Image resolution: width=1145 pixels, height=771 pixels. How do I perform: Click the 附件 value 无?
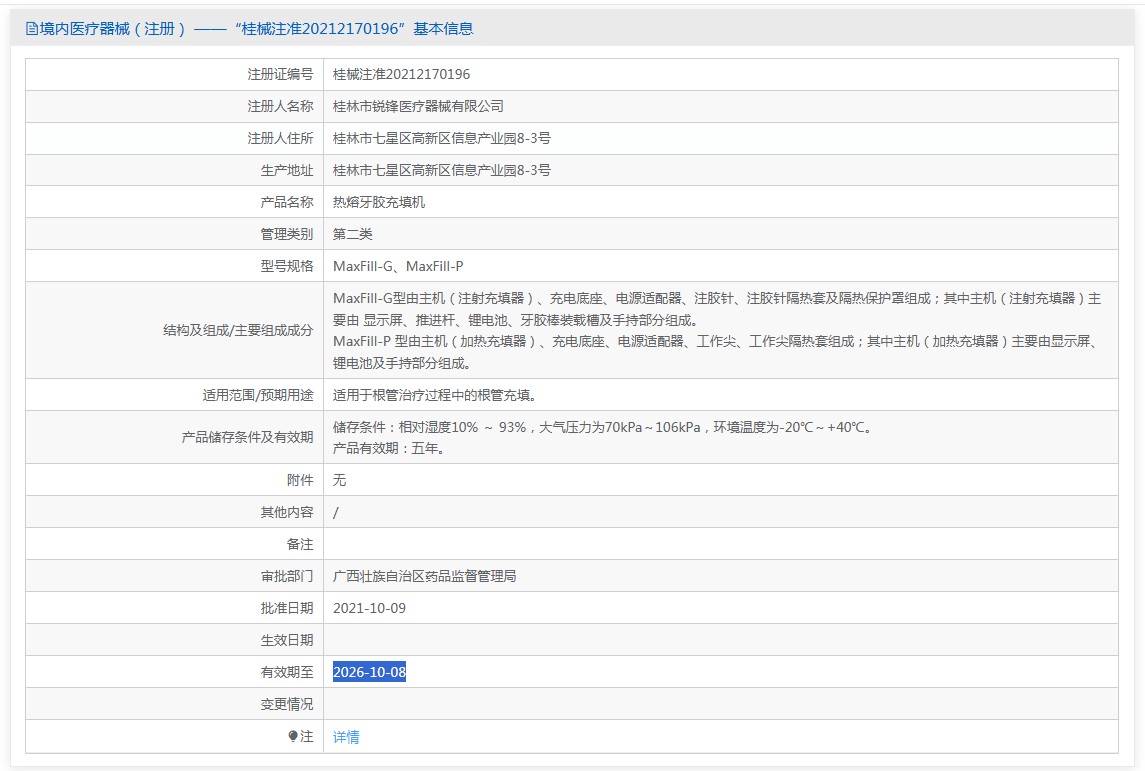pos(340,480)
